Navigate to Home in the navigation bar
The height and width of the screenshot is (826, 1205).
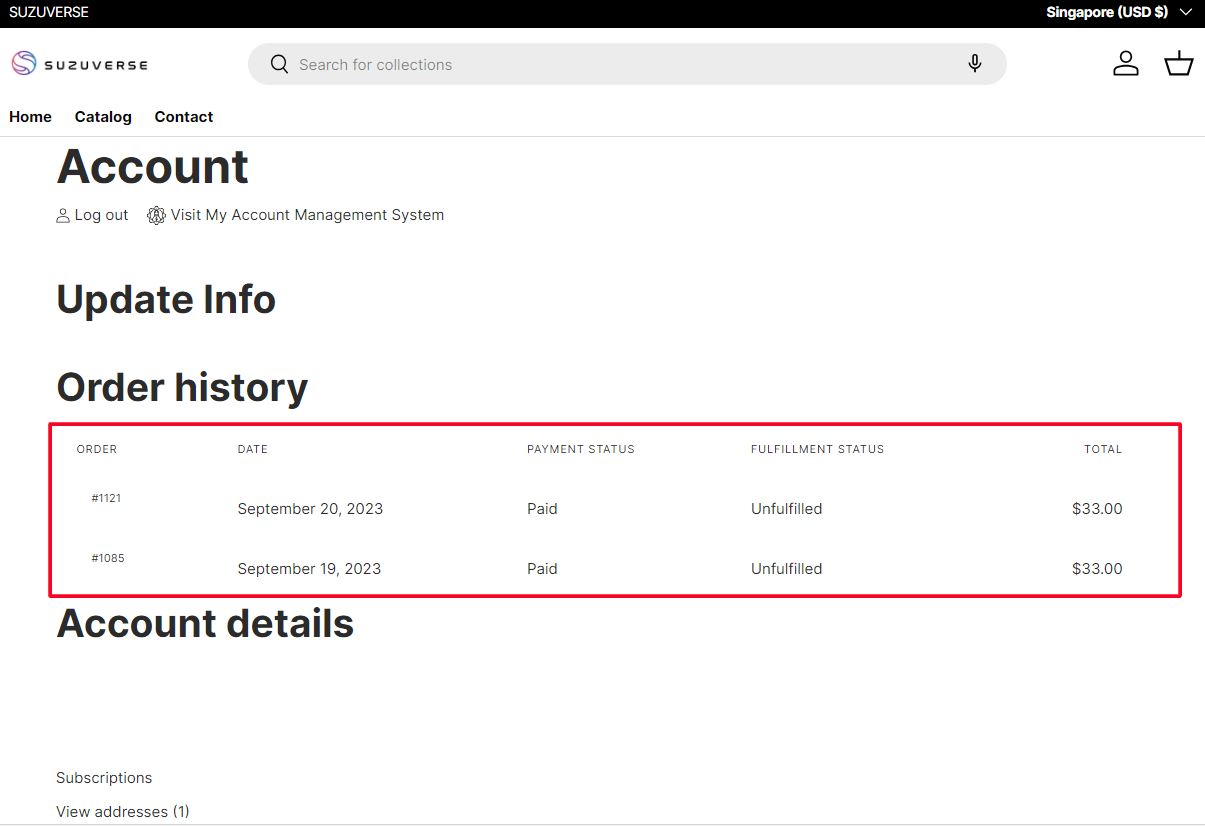pos(30,117)
